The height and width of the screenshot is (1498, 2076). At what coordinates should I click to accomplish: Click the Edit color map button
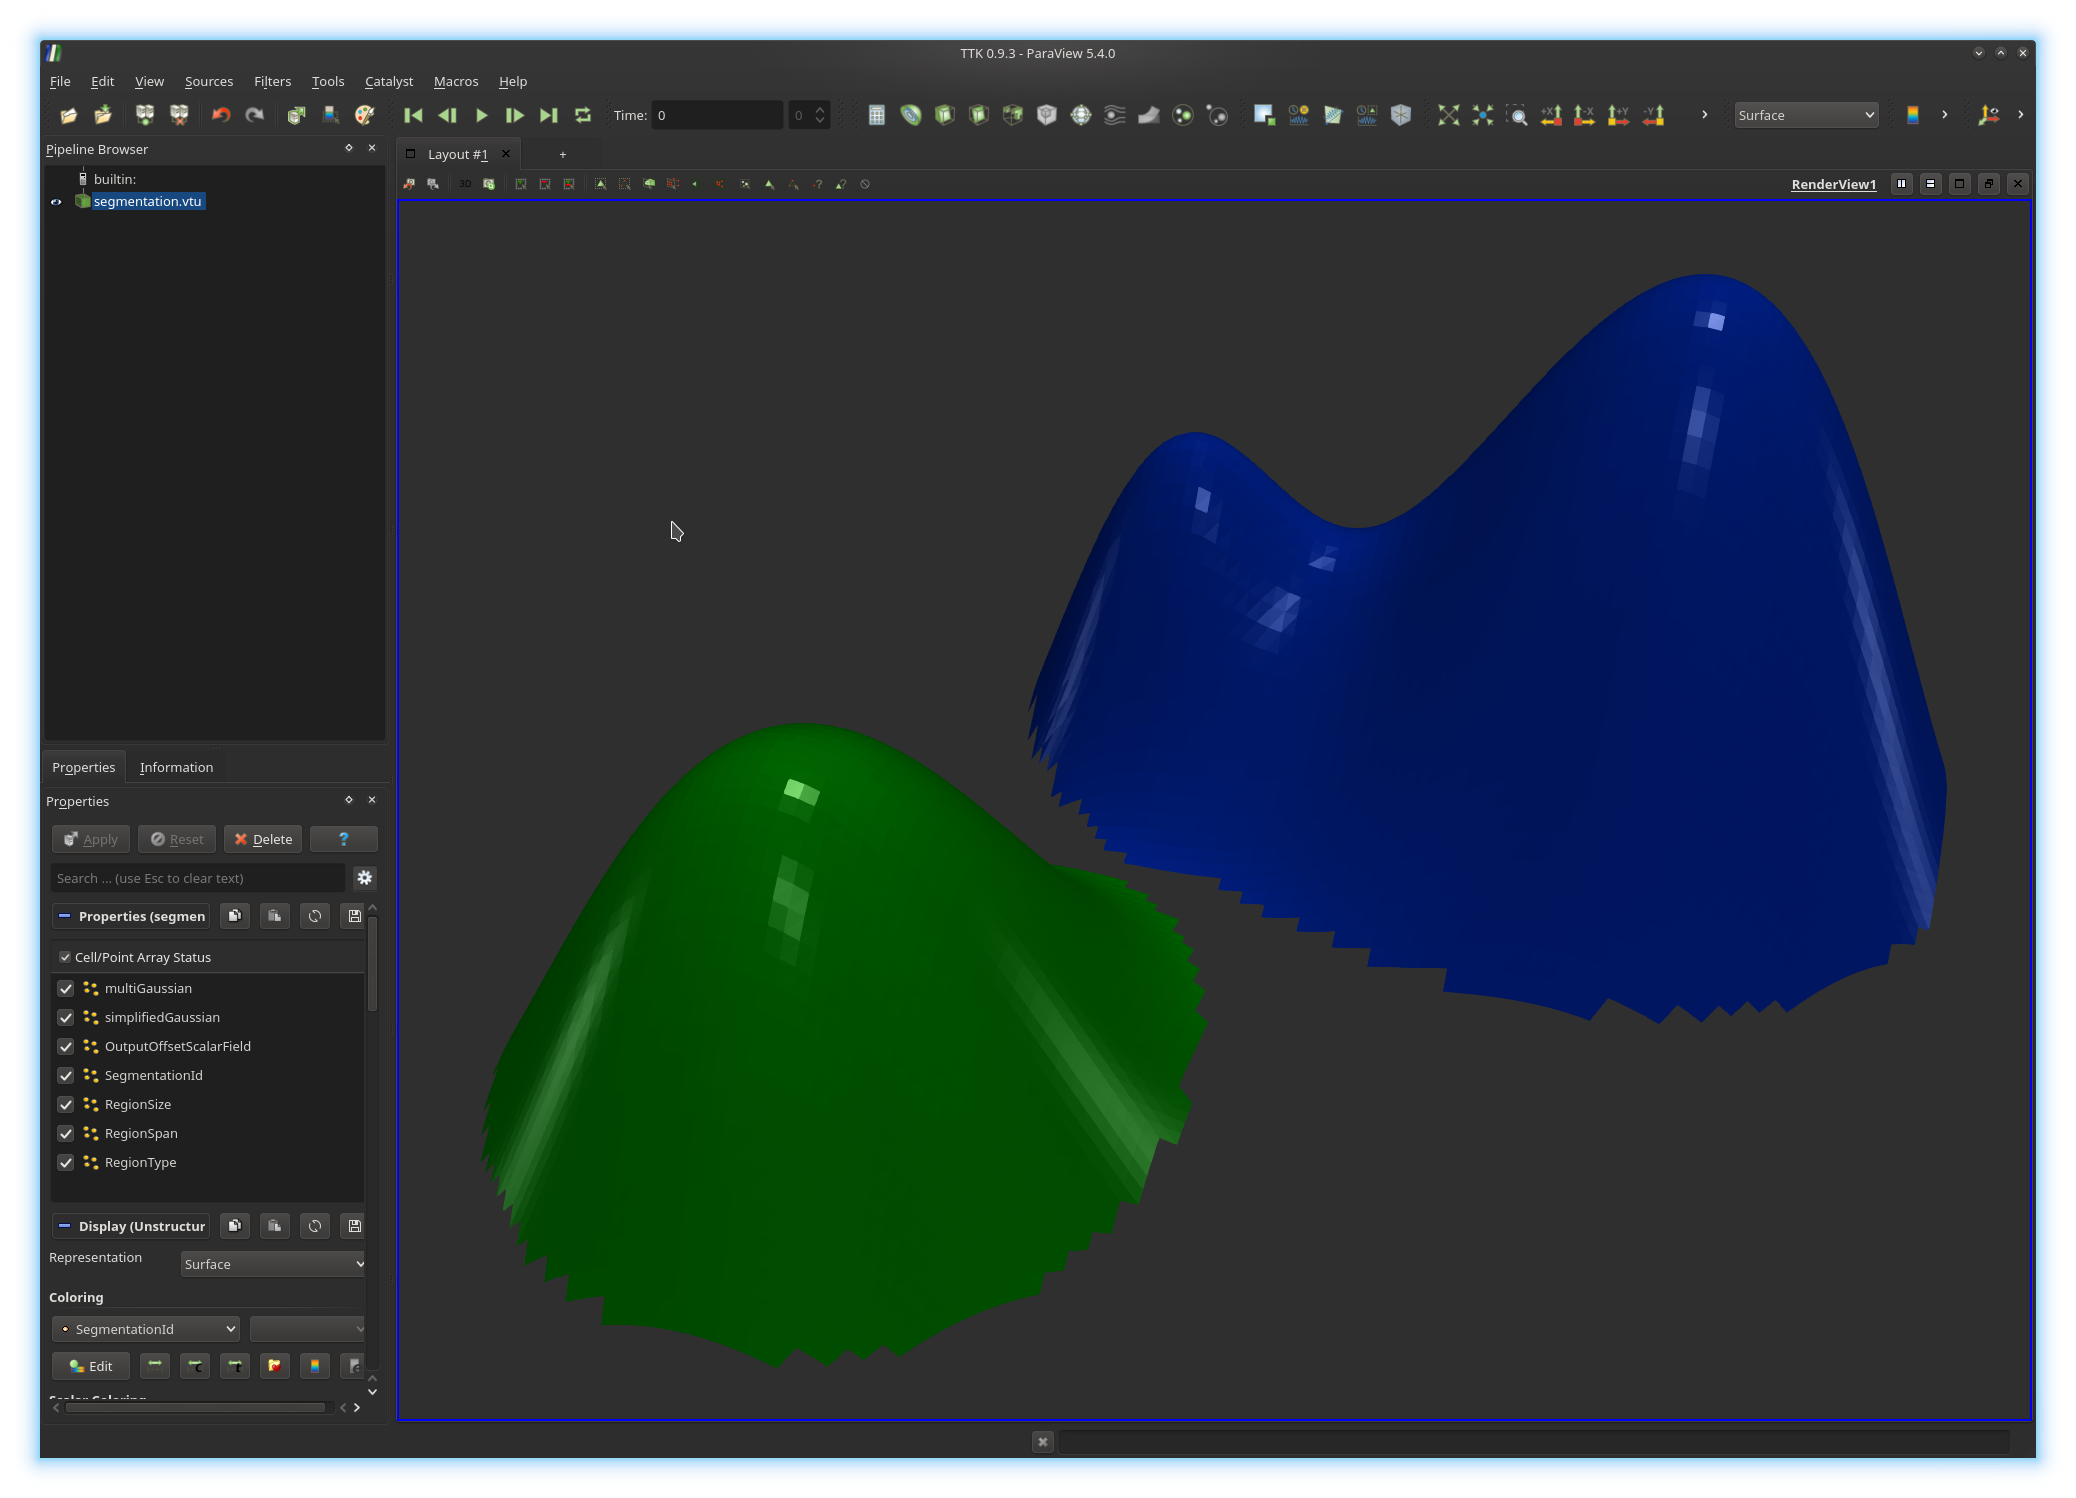91,1366
